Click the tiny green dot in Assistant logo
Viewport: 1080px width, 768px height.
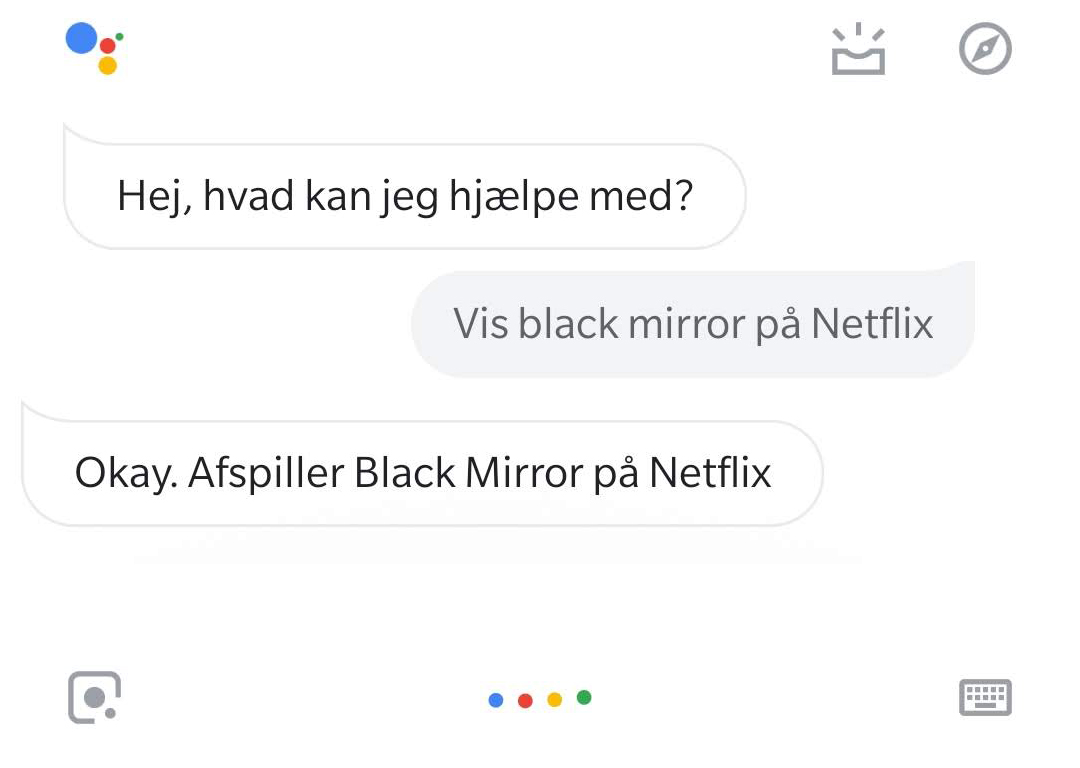[x=120, y=37]
